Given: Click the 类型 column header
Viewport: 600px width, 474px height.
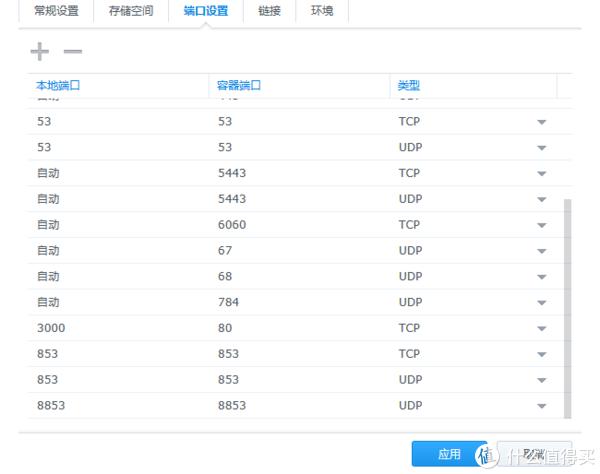Looking at the screenshot, I should coord(409,85).
